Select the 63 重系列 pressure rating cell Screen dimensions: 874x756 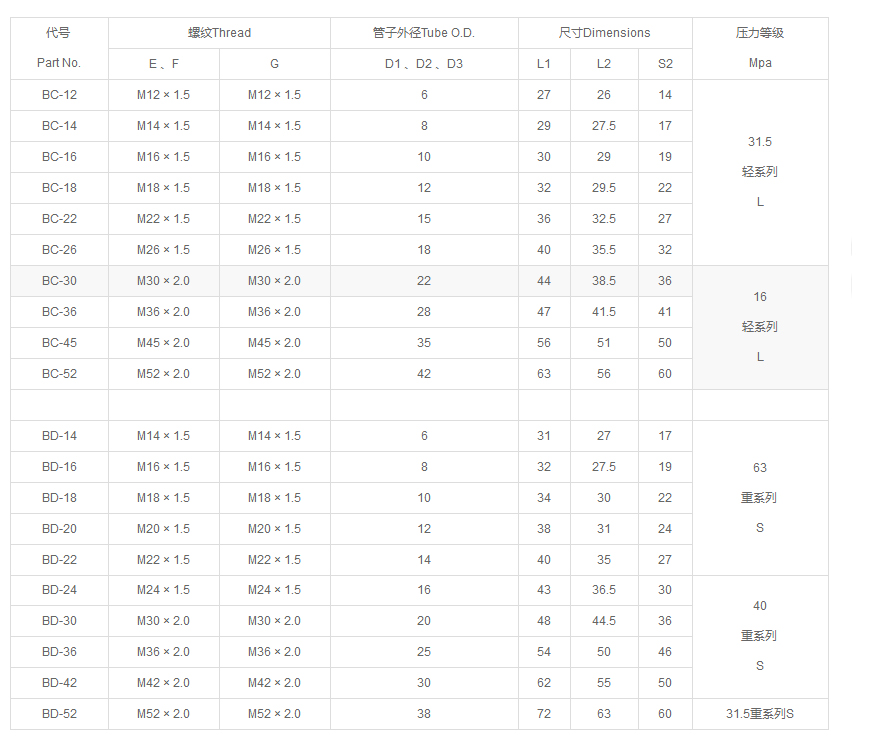pos(760,497)
